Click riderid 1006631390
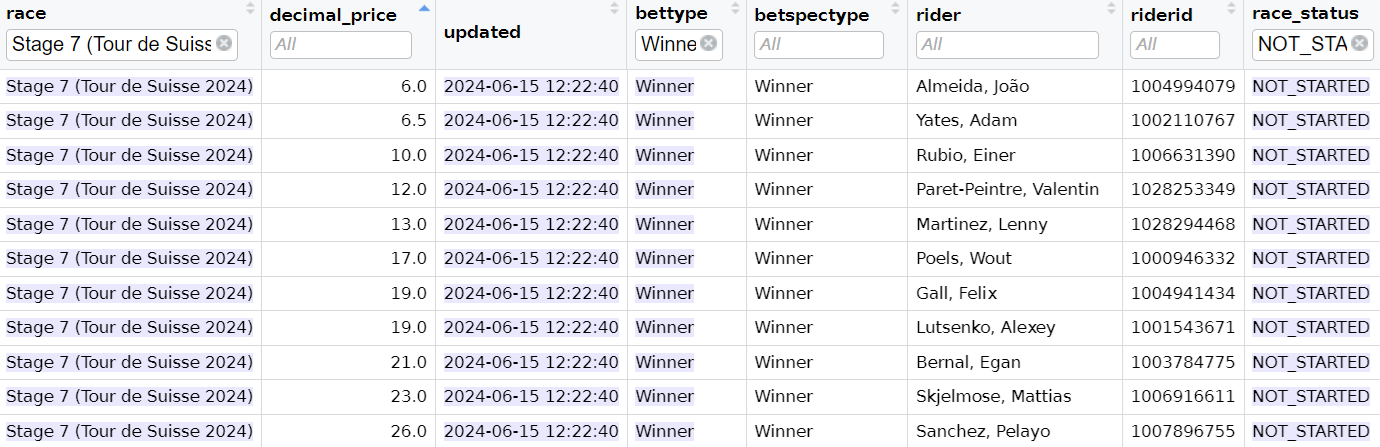 1183,155
